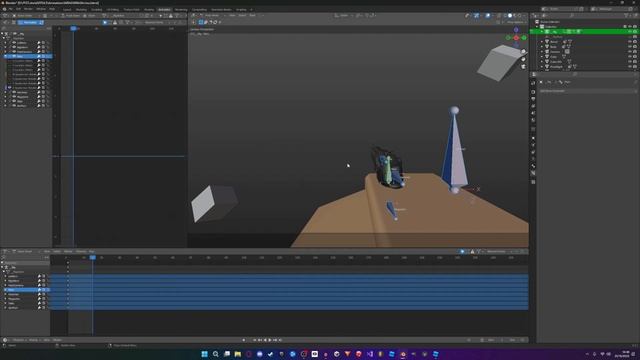Image resolution: width=640 pixels, height=360 pixels.
Task: Open the Render properties tab icon
Action: point(533,92)
